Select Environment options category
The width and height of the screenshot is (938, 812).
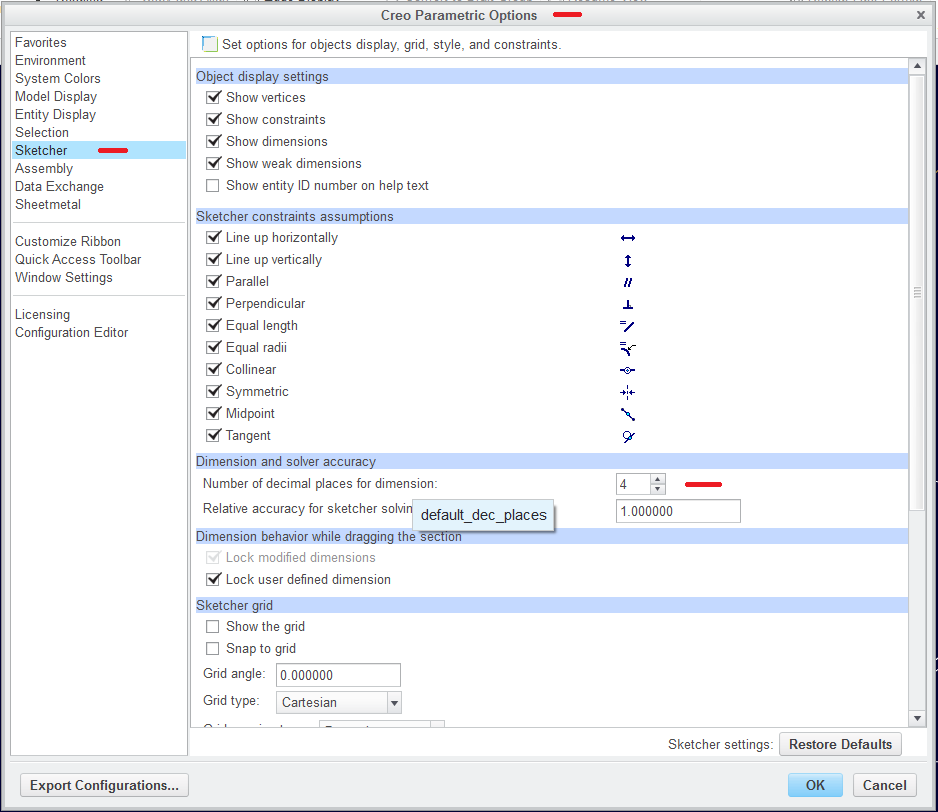[50, 60]
